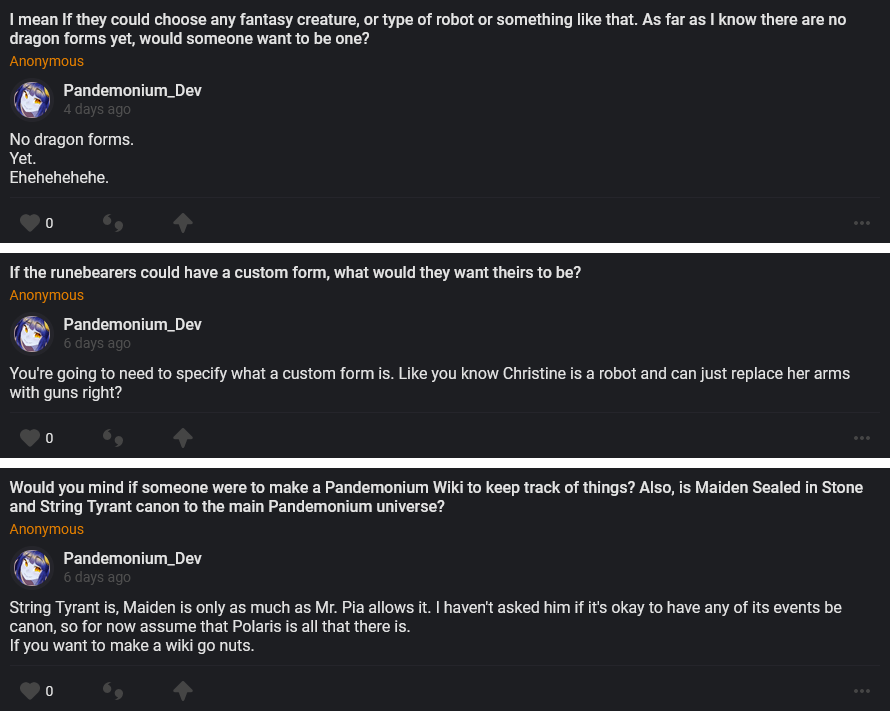Image resolution: width=890 pixels, height=711 pixels.
Task: Click Anonymous under the custom form question
Action: click(47, 295)
